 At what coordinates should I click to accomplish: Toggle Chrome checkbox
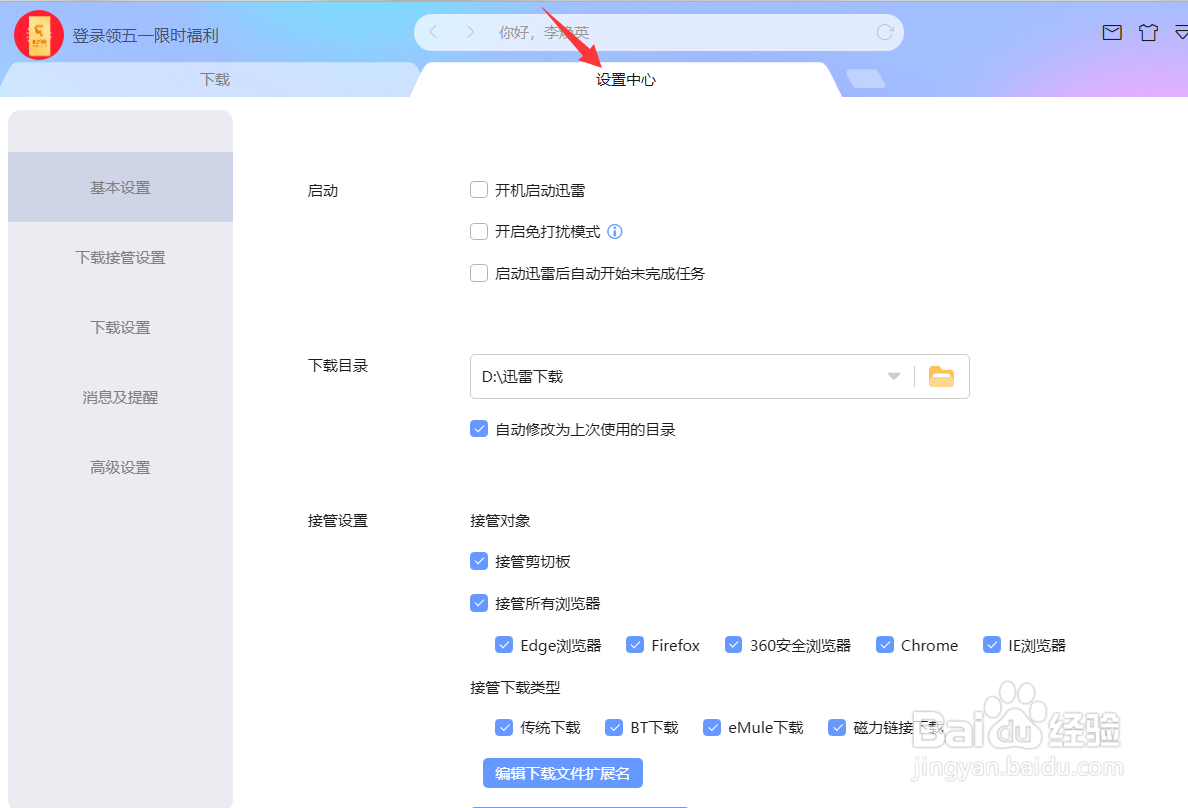(x=885, y=645)
